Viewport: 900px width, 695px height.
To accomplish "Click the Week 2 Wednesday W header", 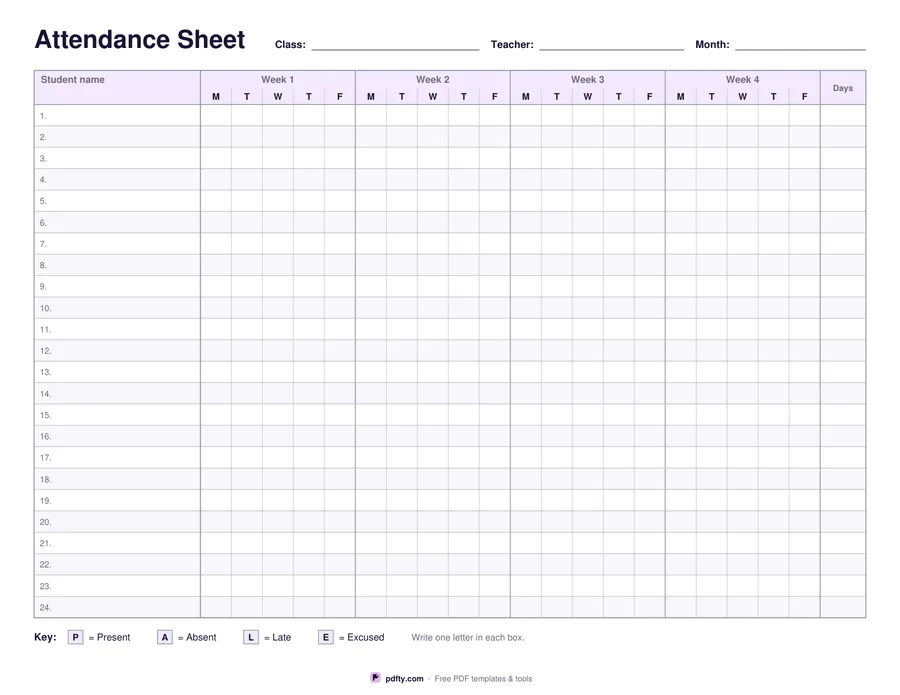I will 433,96.
